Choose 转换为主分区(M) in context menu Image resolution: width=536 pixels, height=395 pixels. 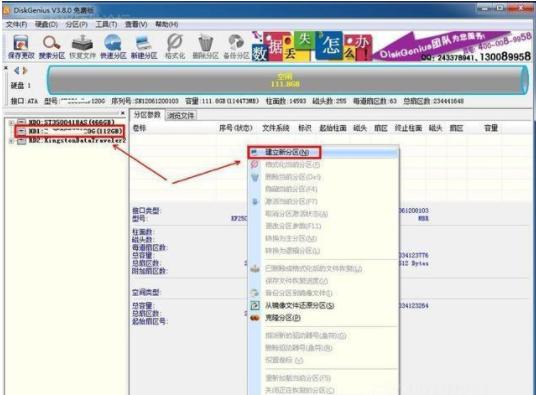click(323, 238)
